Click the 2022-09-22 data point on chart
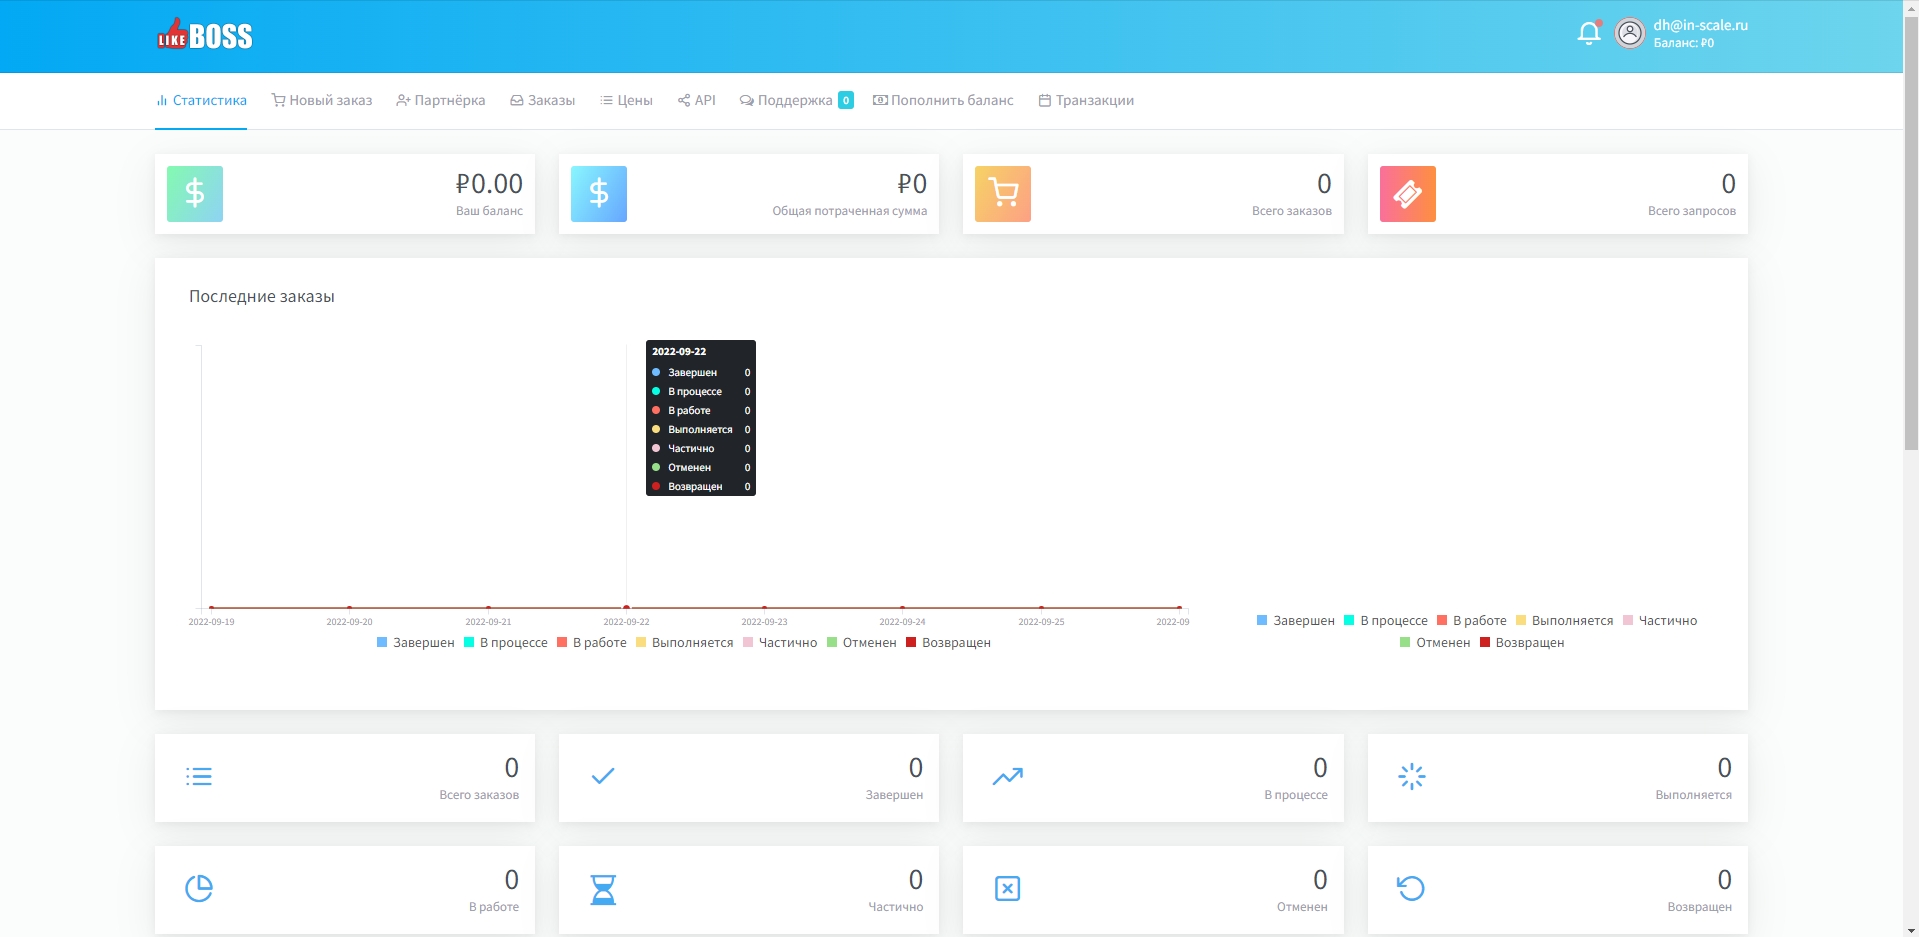 point(626,607)
